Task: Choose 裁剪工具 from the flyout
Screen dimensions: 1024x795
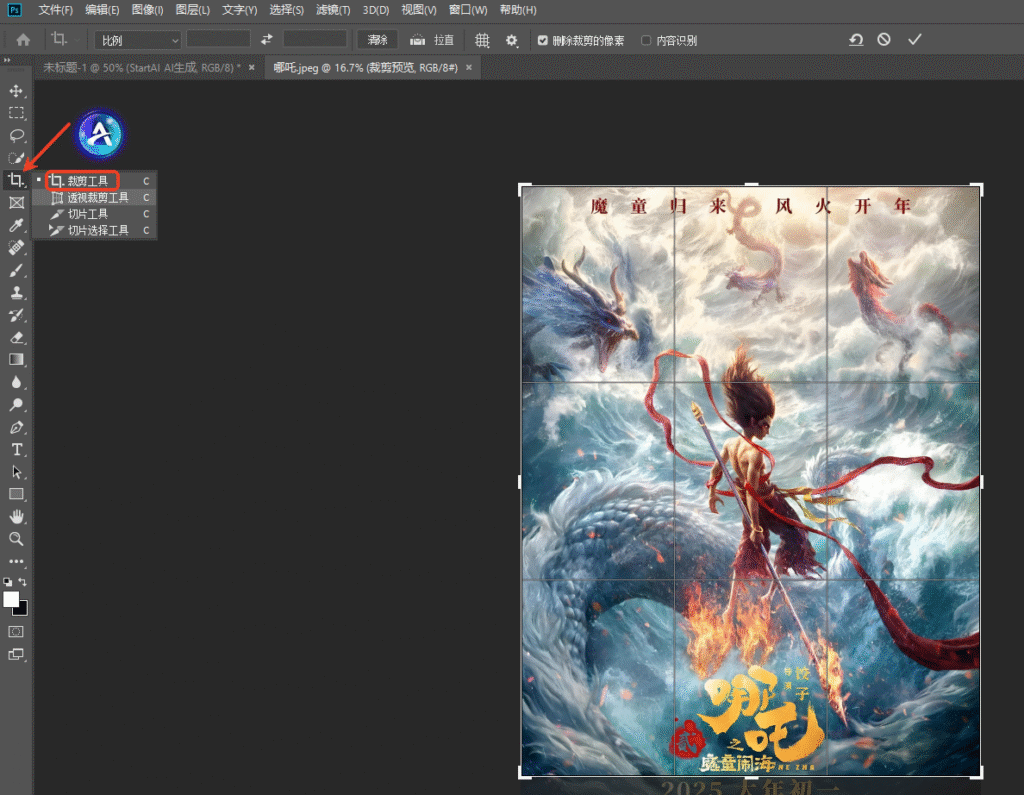Action: pos(94,181)
